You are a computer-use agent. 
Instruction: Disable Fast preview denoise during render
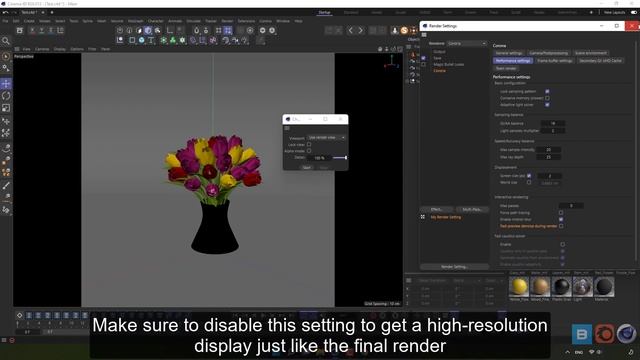pos(561,226)
